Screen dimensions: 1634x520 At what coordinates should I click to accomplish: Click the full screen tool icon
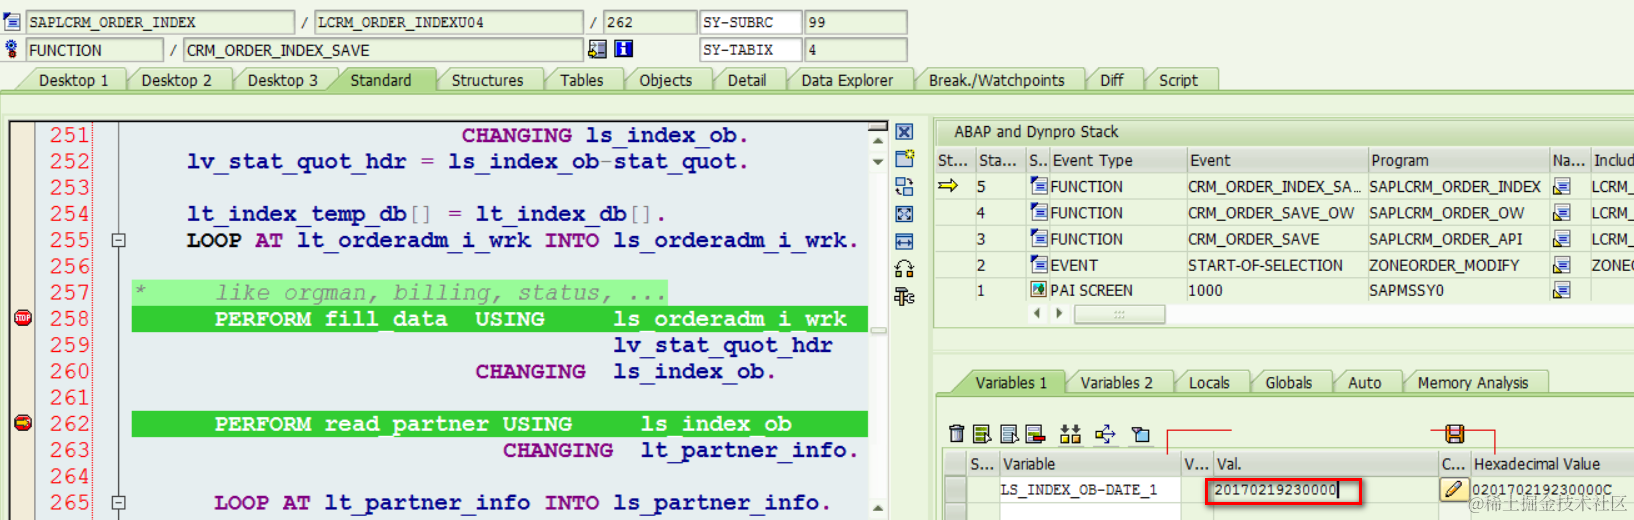point(904,214)
